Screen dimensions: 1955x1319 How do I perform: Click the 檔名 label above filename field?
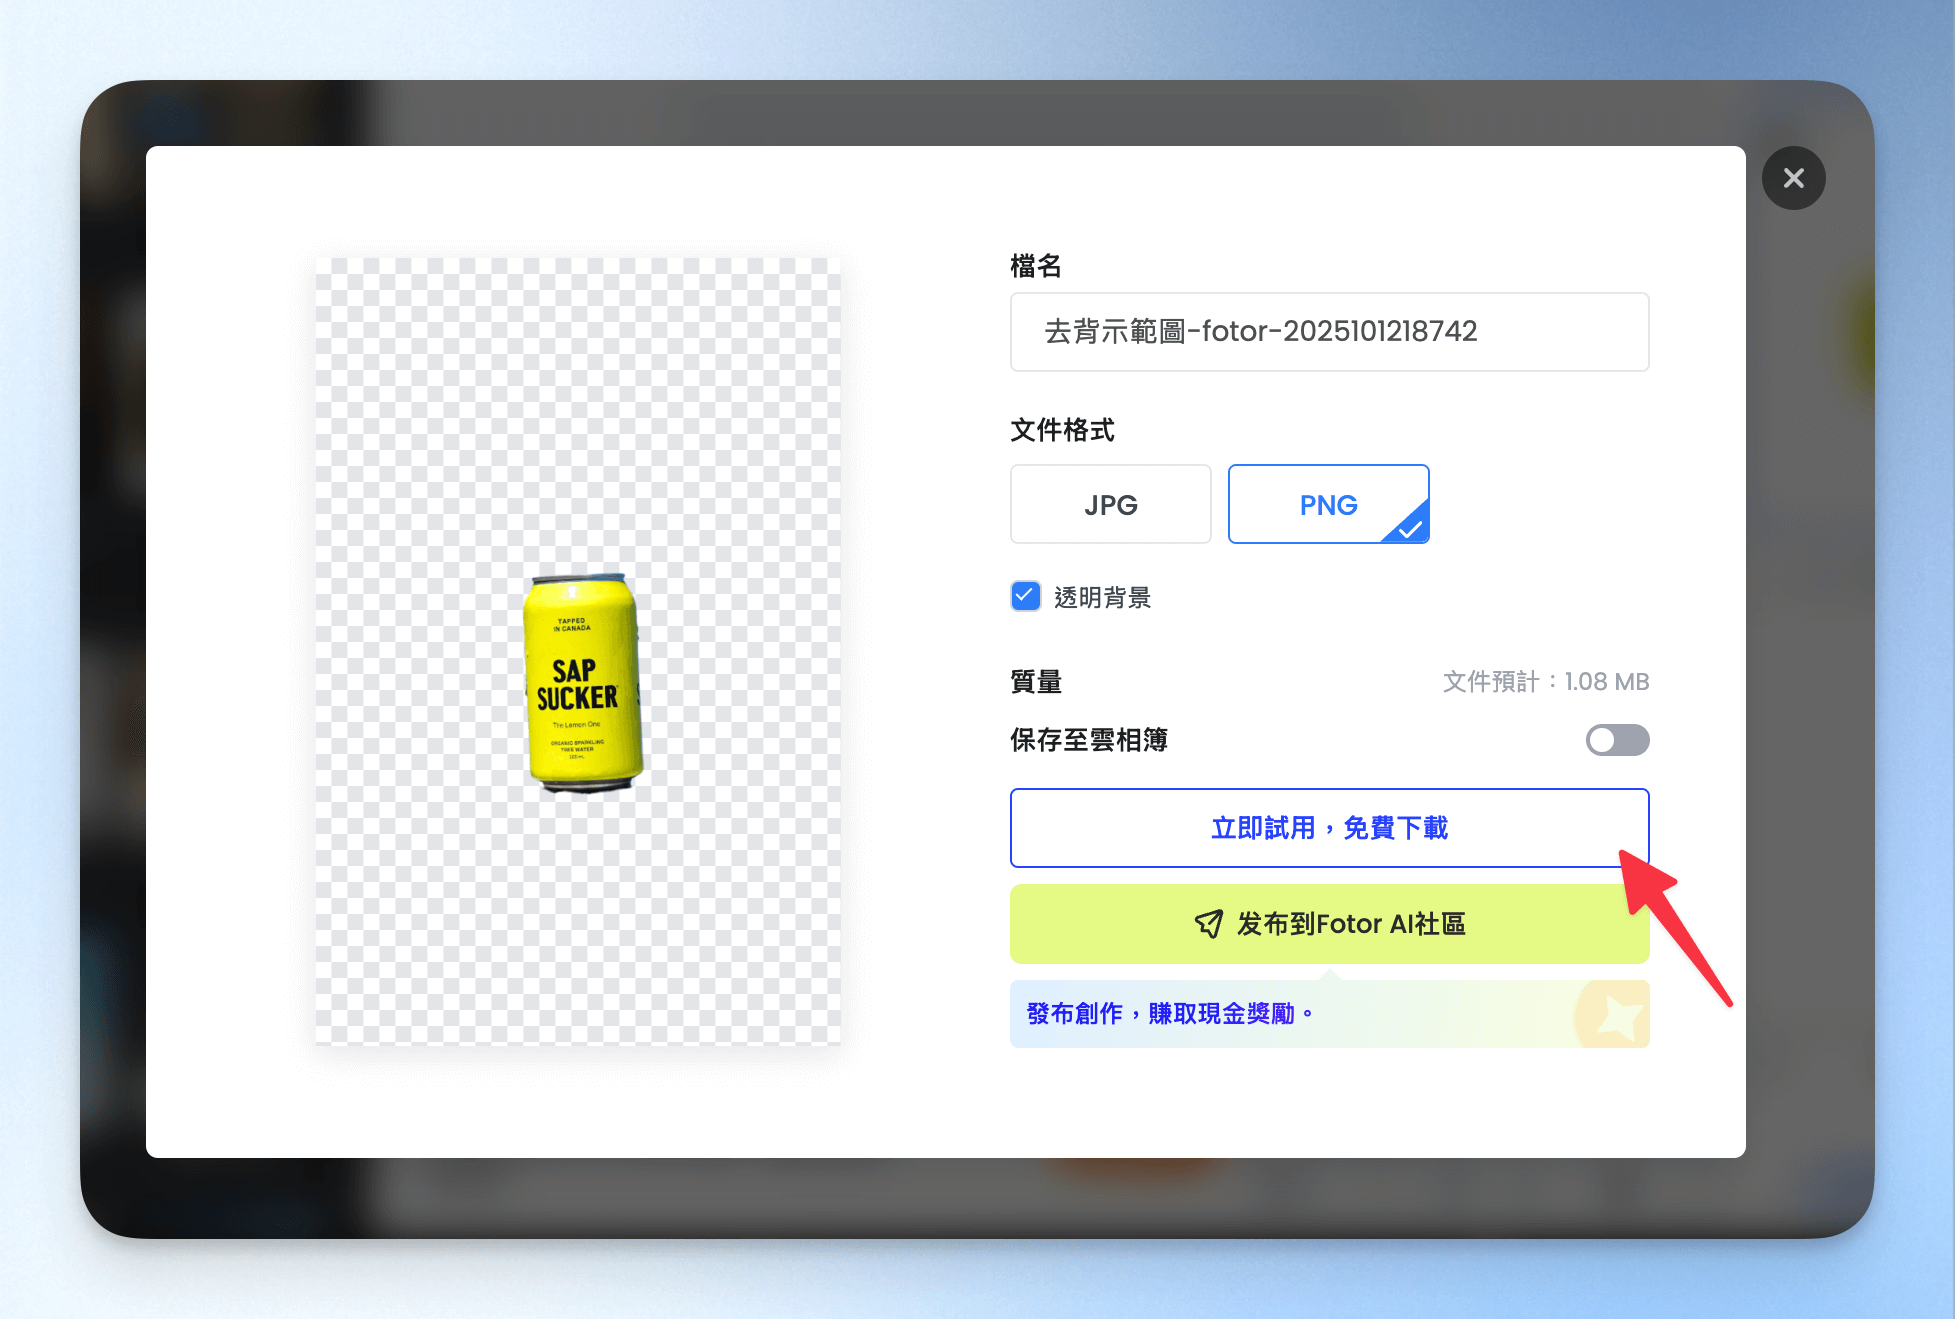pyautogui.click(x=1036, y=266)
